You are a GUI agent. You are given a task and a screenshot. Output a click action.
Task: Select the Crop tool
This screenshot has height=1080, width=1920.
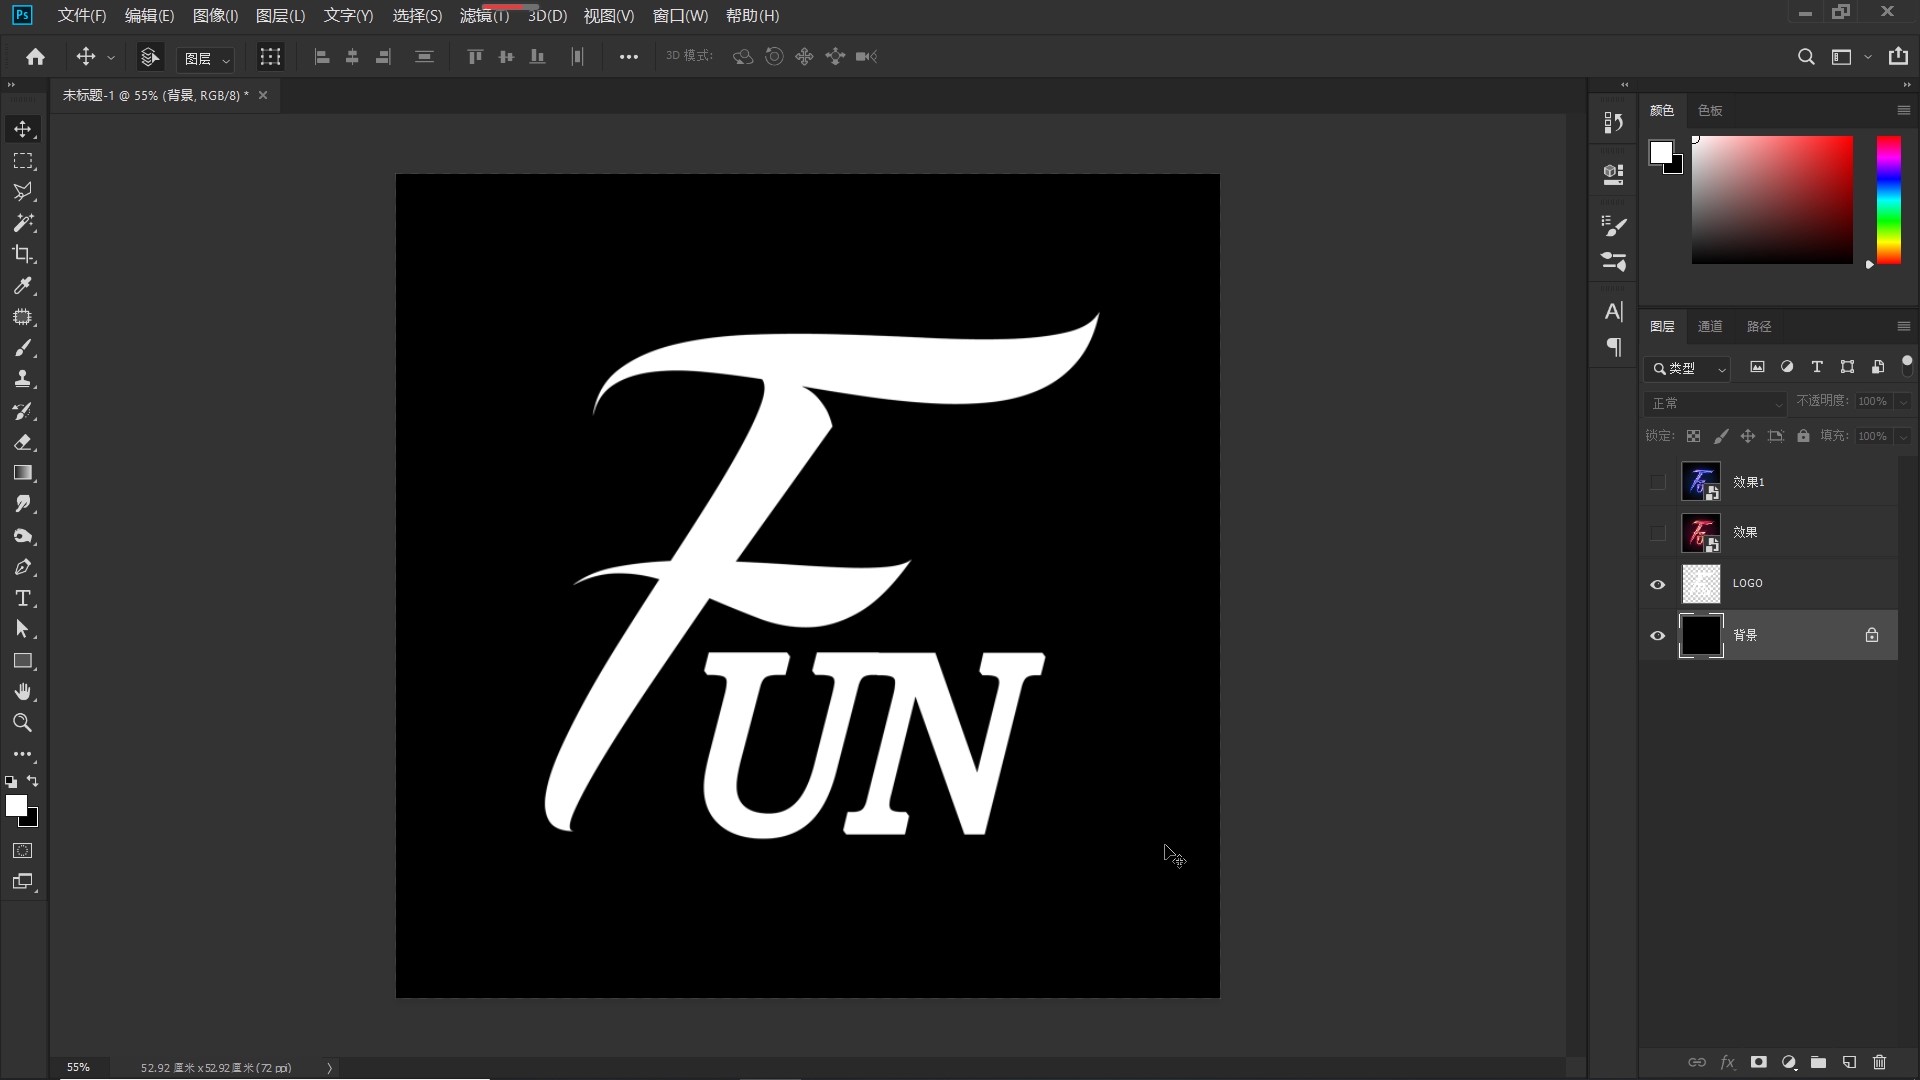pyautogui.click(x=22, y=254)
